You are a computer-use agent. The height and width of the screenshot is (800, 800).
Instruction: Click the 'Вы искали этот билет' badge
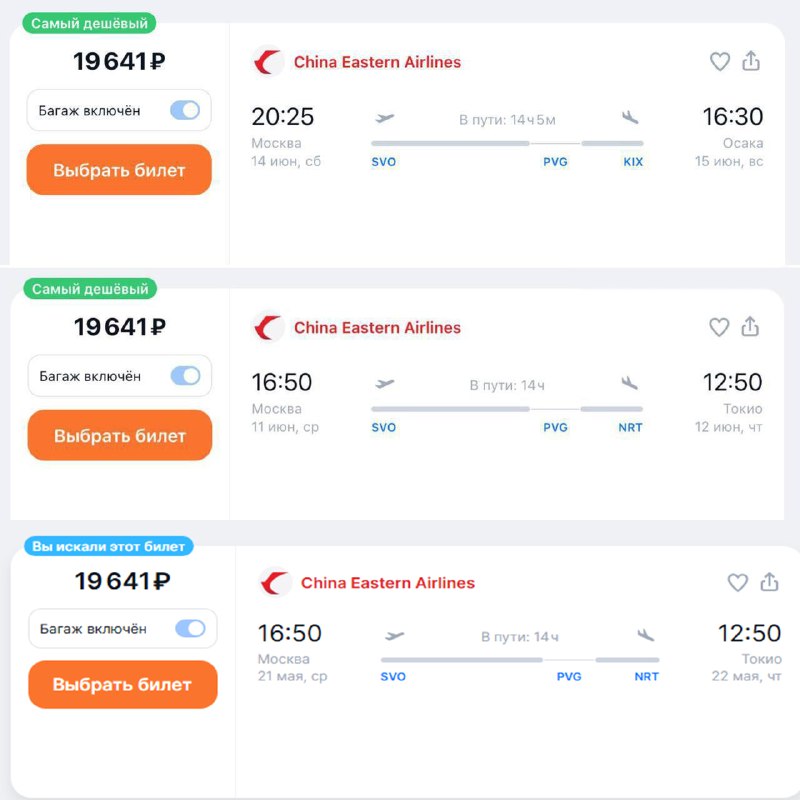(x=109, y=546)
